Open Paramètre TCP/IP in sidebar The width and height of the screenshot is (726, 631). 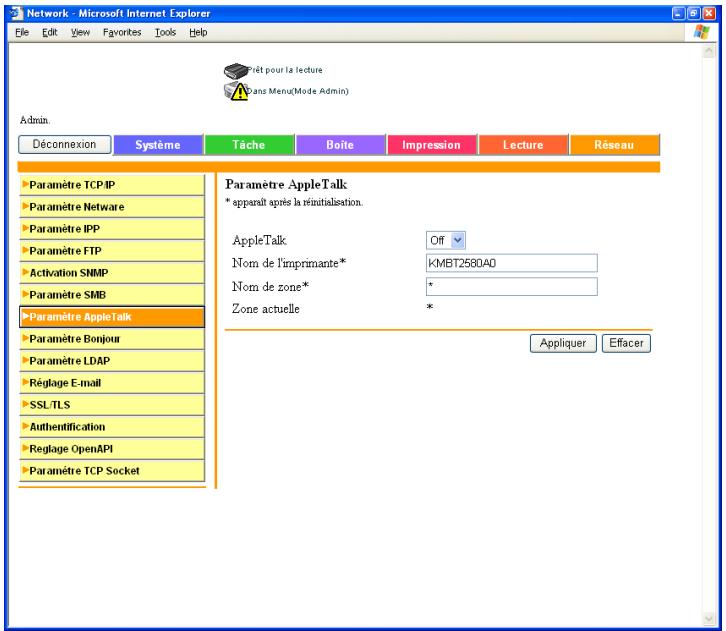(x=112, y=185)
